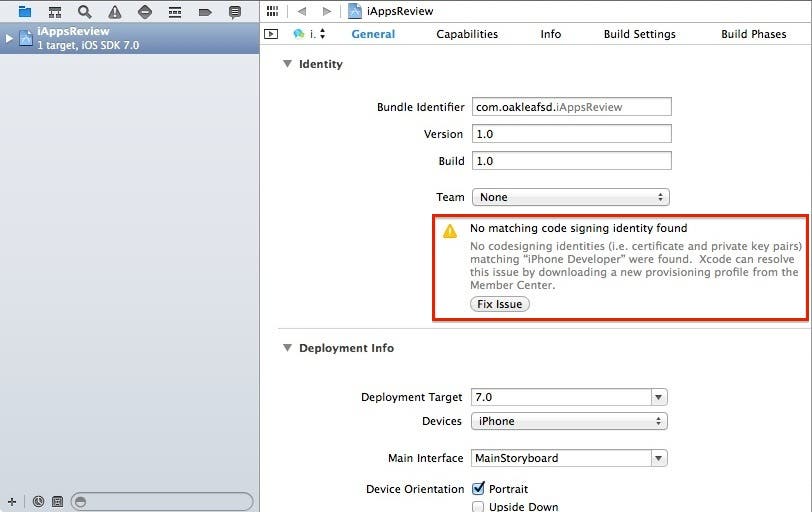Show source-controlled files filter
812x512 pixels.
pos(57,501)
